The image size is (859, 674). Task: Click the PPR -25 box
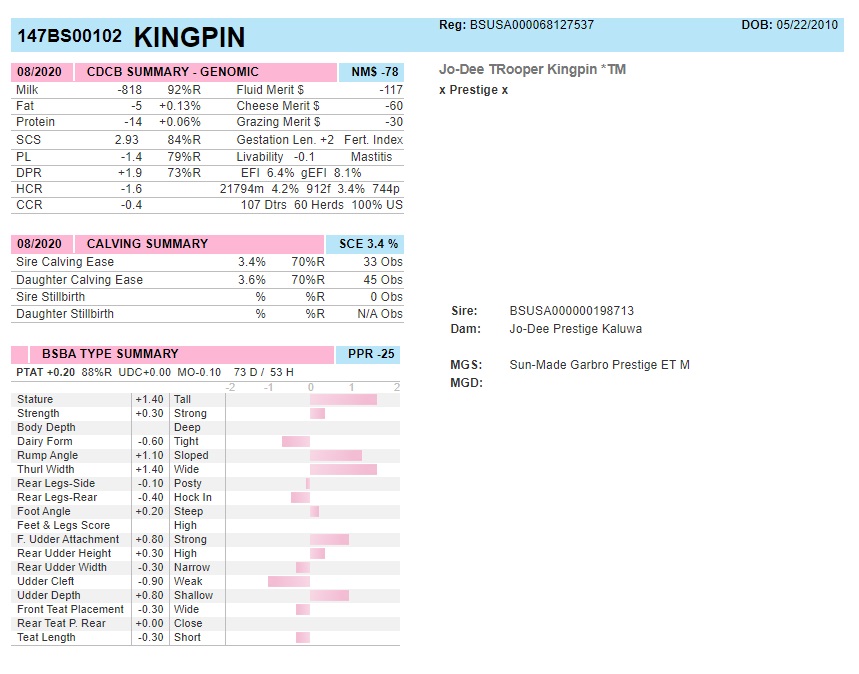click(368, 354)
